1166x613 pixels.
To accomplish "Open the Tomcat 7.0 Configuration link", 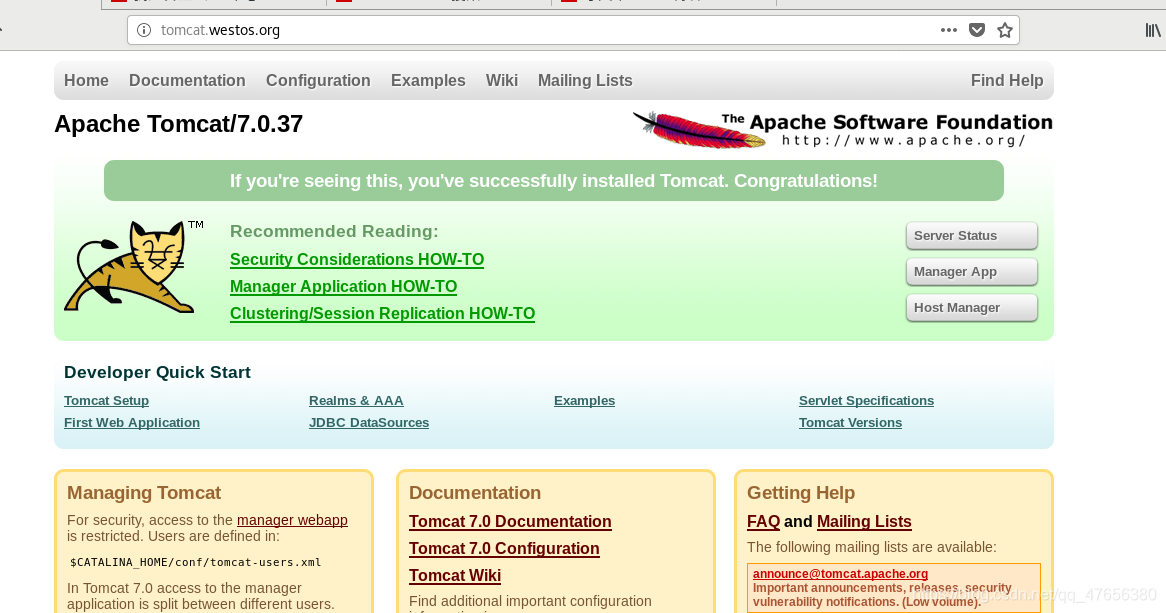I will (x=504, y=548).
